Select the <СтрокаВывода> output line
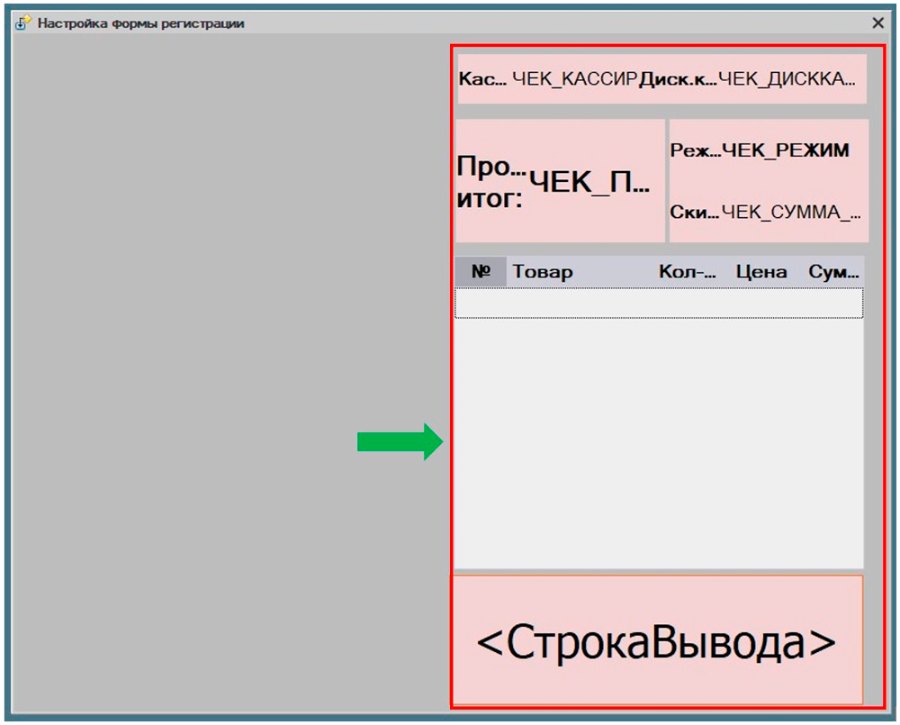900x725 pixels. tap(657, 640)
